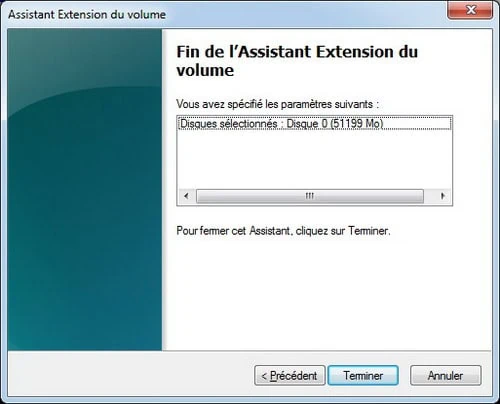Viewport: 500px width, 404px height.
Task: Cancel the wizard with Annuler
Action: [445, 375]
